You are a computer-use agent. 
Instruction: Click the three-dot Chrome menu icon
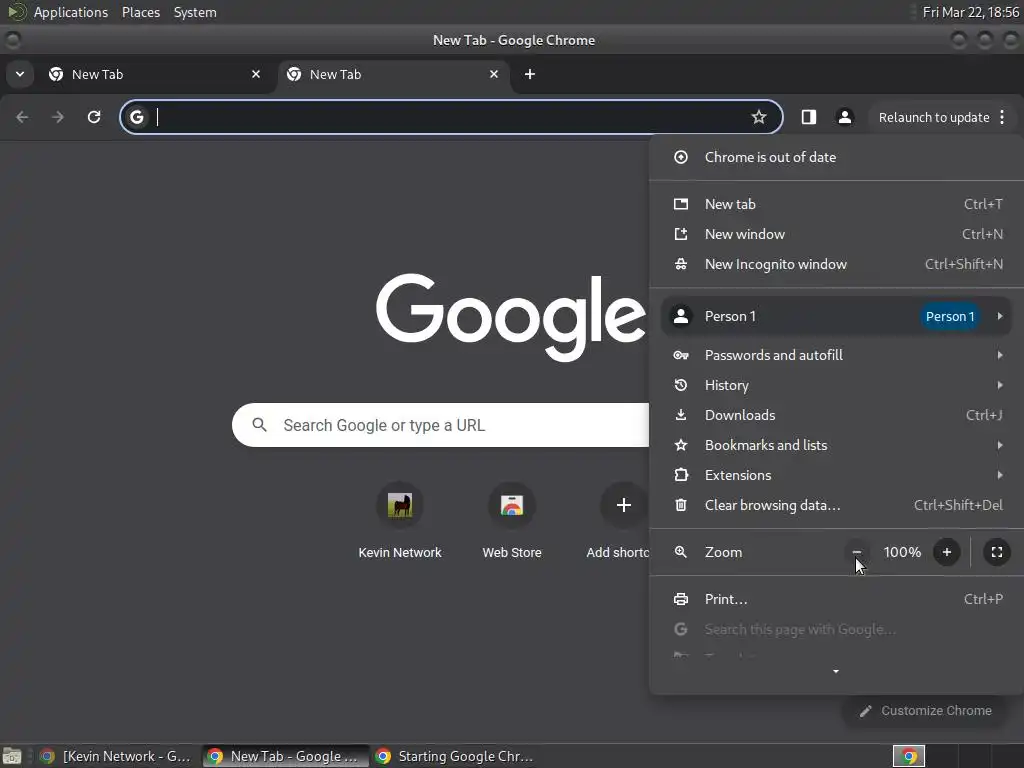pos(1002,117)
